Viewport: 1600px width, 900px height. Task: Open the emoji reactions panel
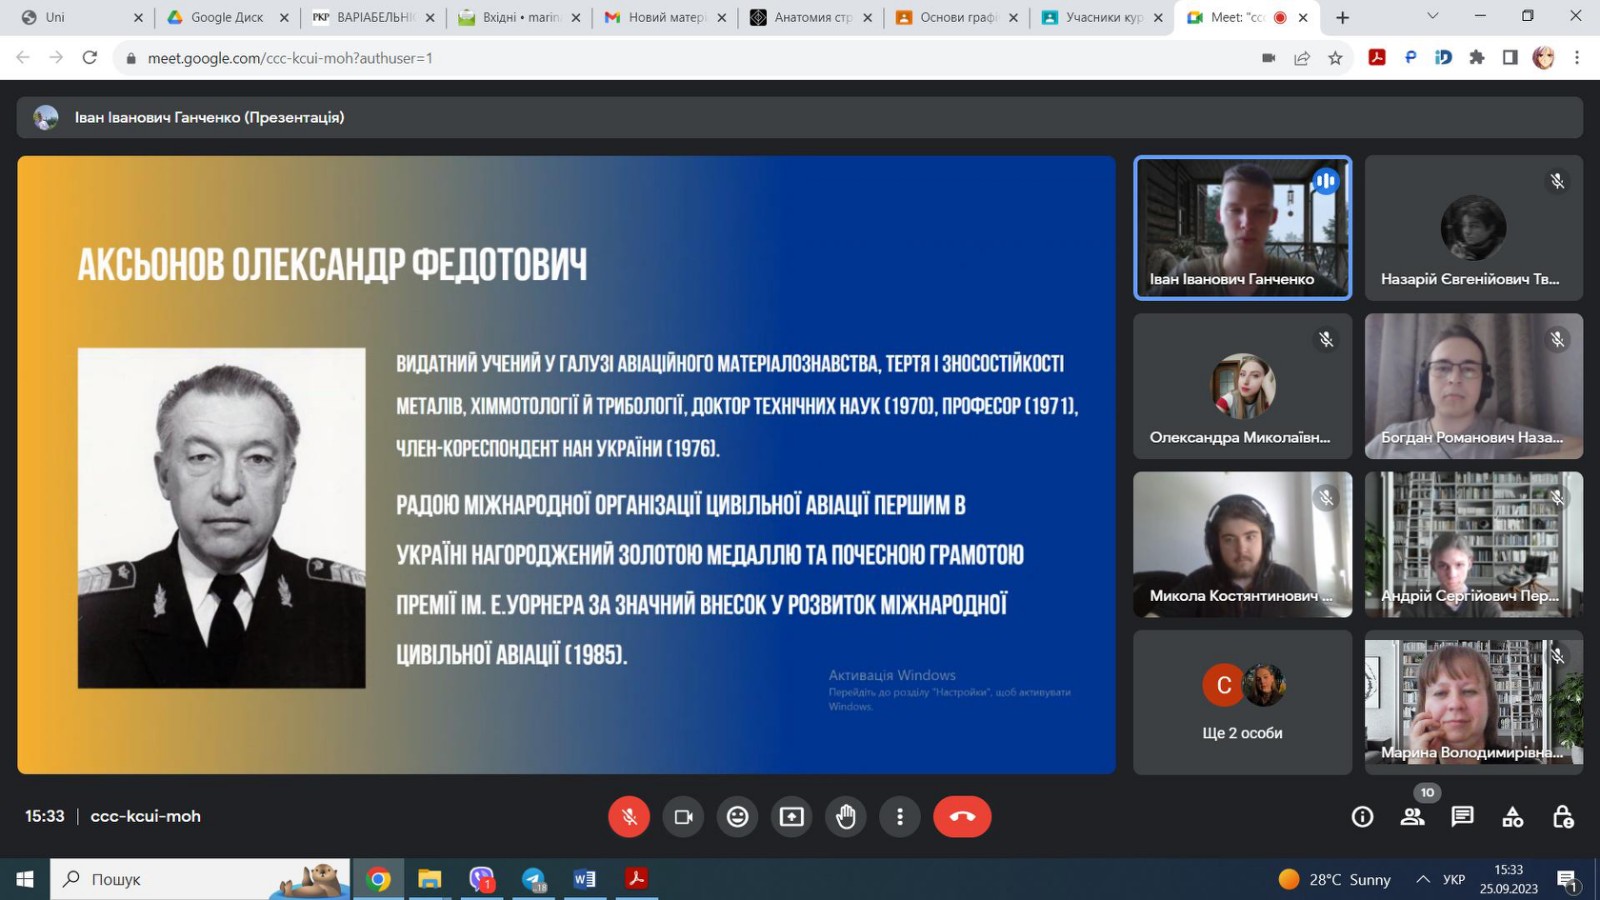(x=737, y=817)
